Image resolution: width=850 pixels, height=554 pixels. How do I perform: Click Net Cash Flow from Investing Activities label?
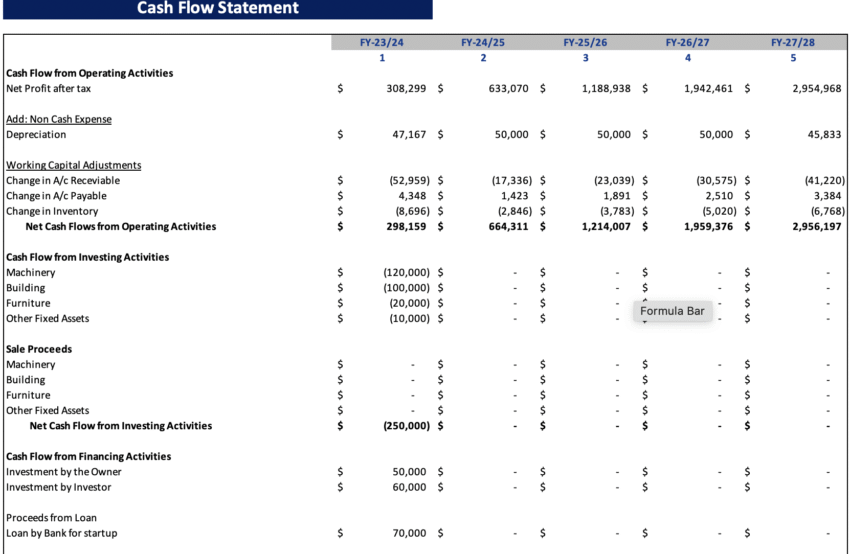[120, 426]
